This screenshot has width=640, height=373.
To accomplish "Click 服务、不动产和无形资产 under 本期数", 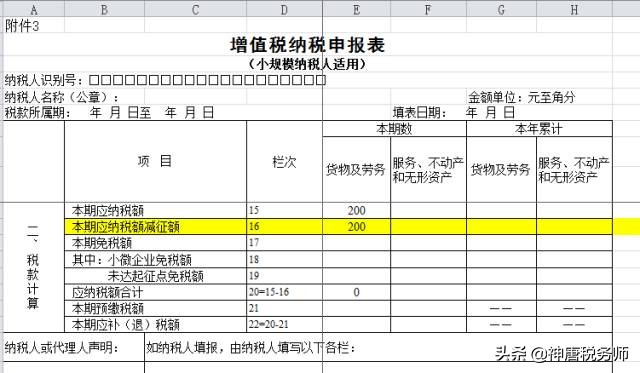I will (x=428, y=169).
